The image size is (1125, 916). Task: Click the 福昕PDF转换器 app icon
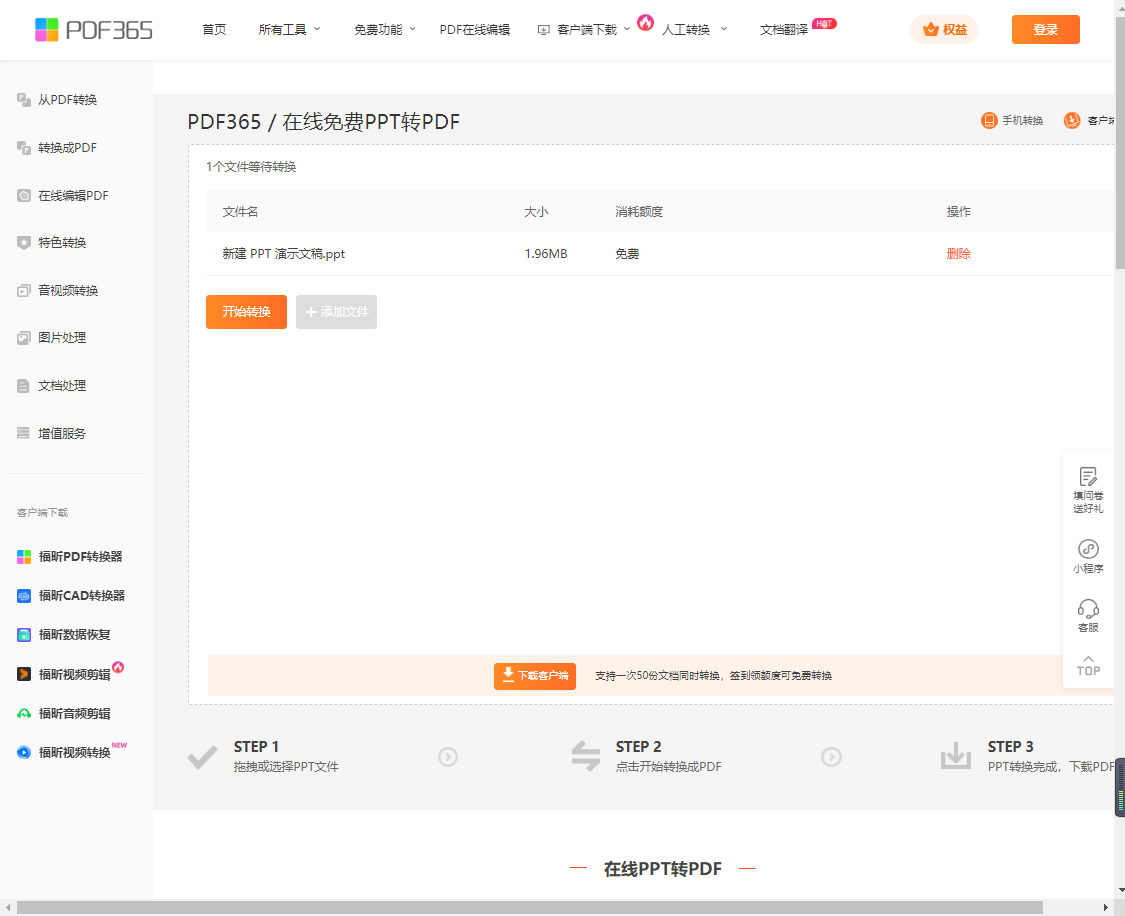tap(24, 557)
